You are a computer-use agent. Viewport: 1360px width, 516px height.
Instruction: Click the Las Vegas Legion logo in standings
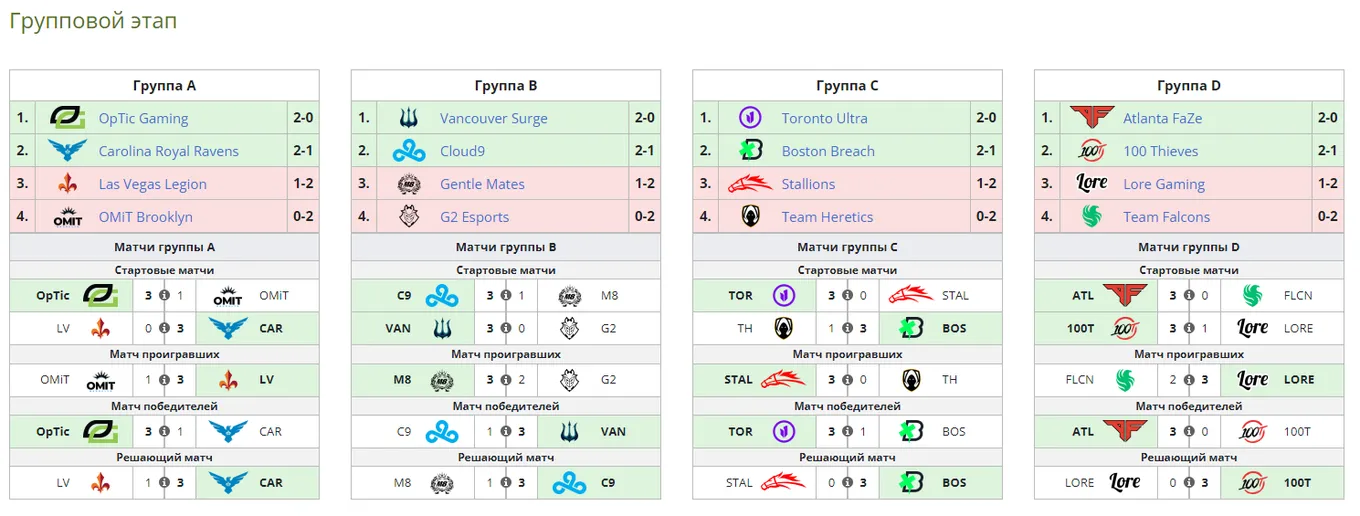68,184
